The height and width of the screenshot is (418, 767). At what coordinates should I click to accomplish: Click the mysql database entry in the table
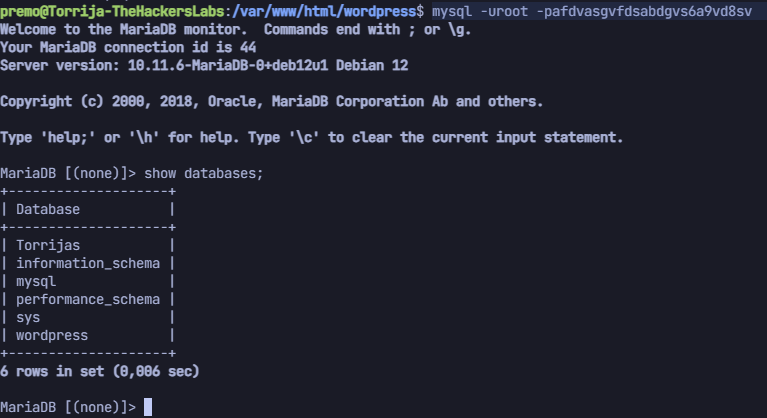(x=36, y=281)
